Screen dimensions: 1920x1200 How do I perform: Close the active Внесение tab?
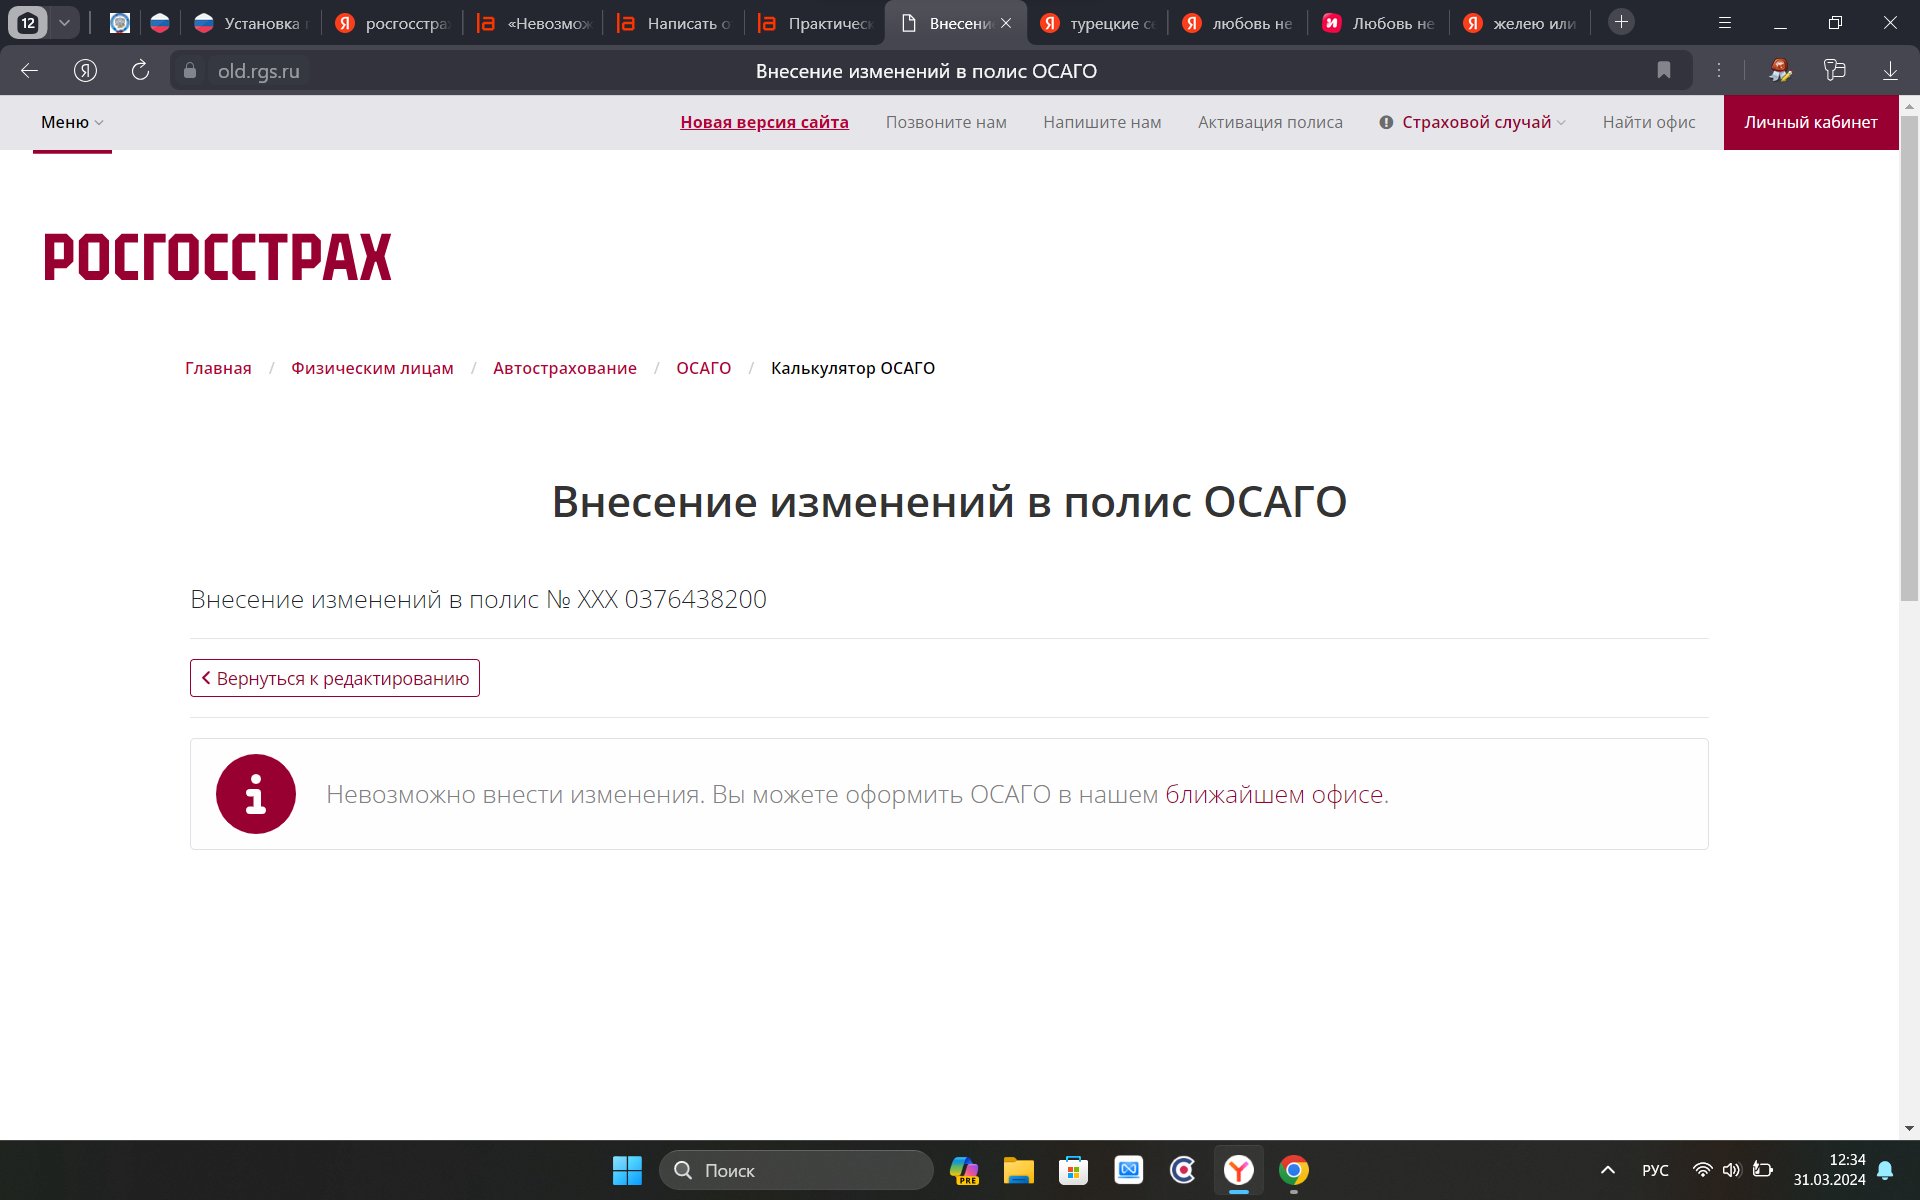pos(1006,23)
